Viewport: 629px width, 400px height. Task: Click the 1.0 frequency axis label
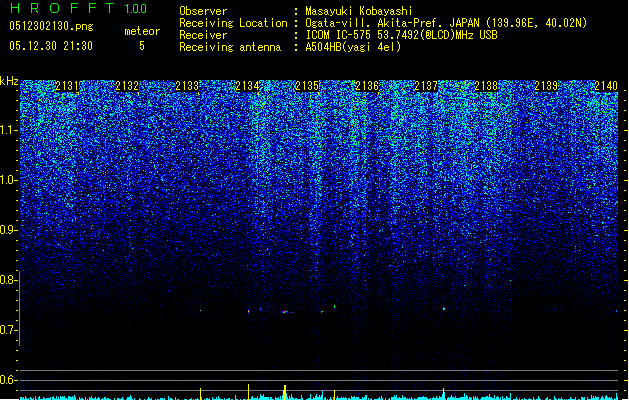pos(8,180)
